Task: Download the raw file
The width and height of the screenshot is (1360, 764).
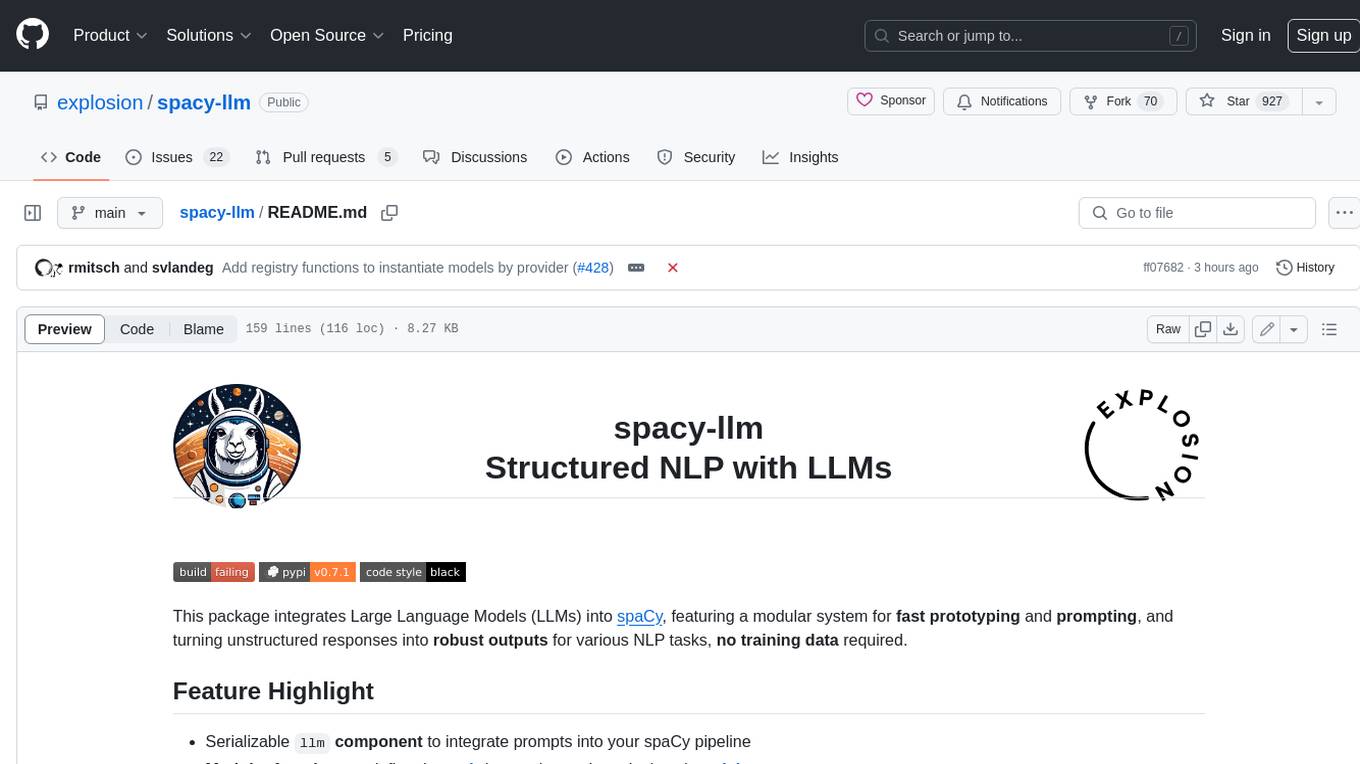Action: (1231, 329)
